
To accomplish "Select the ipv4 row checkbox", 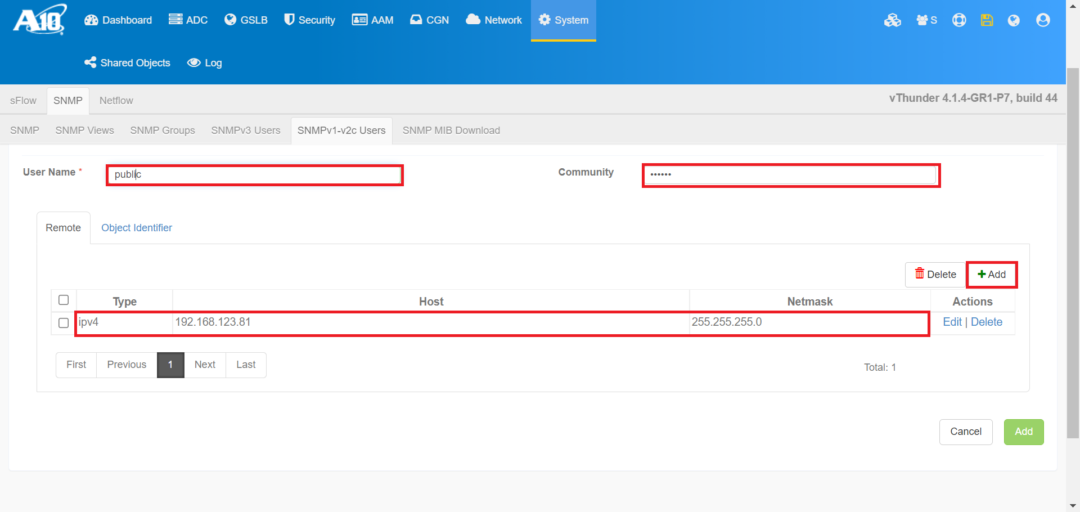I will coord(64,323).
